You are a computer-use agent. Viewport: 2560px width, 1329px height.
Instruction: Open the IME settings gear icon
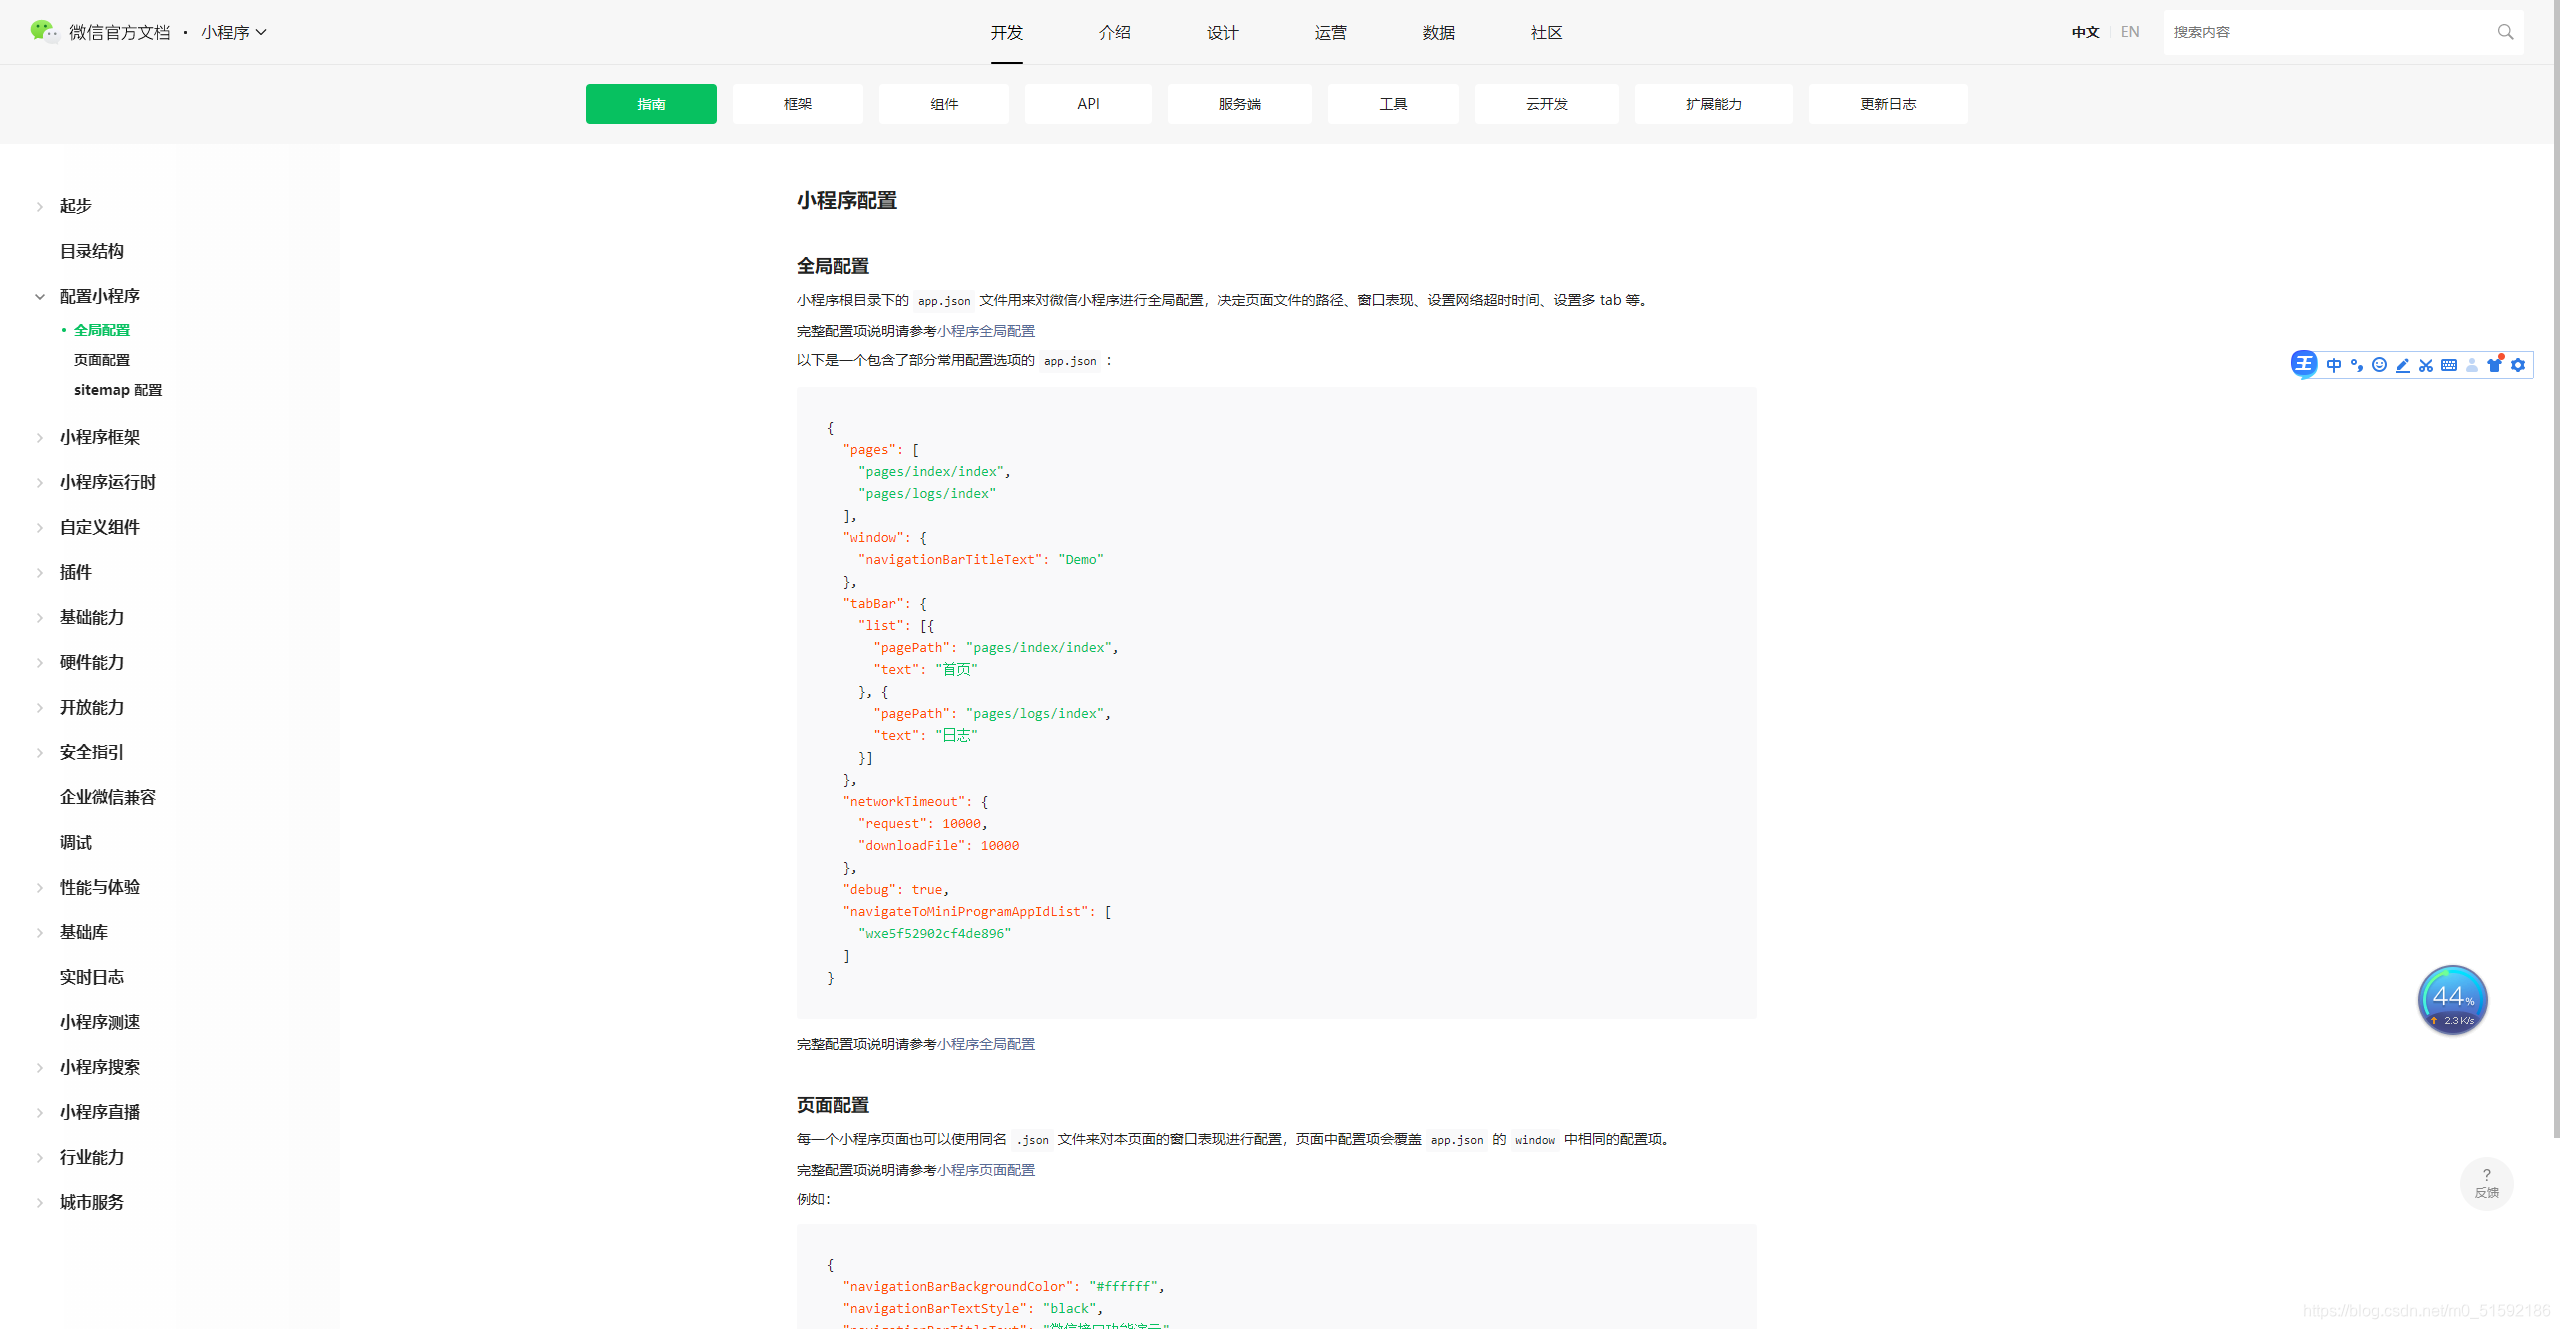point(2518,365)
